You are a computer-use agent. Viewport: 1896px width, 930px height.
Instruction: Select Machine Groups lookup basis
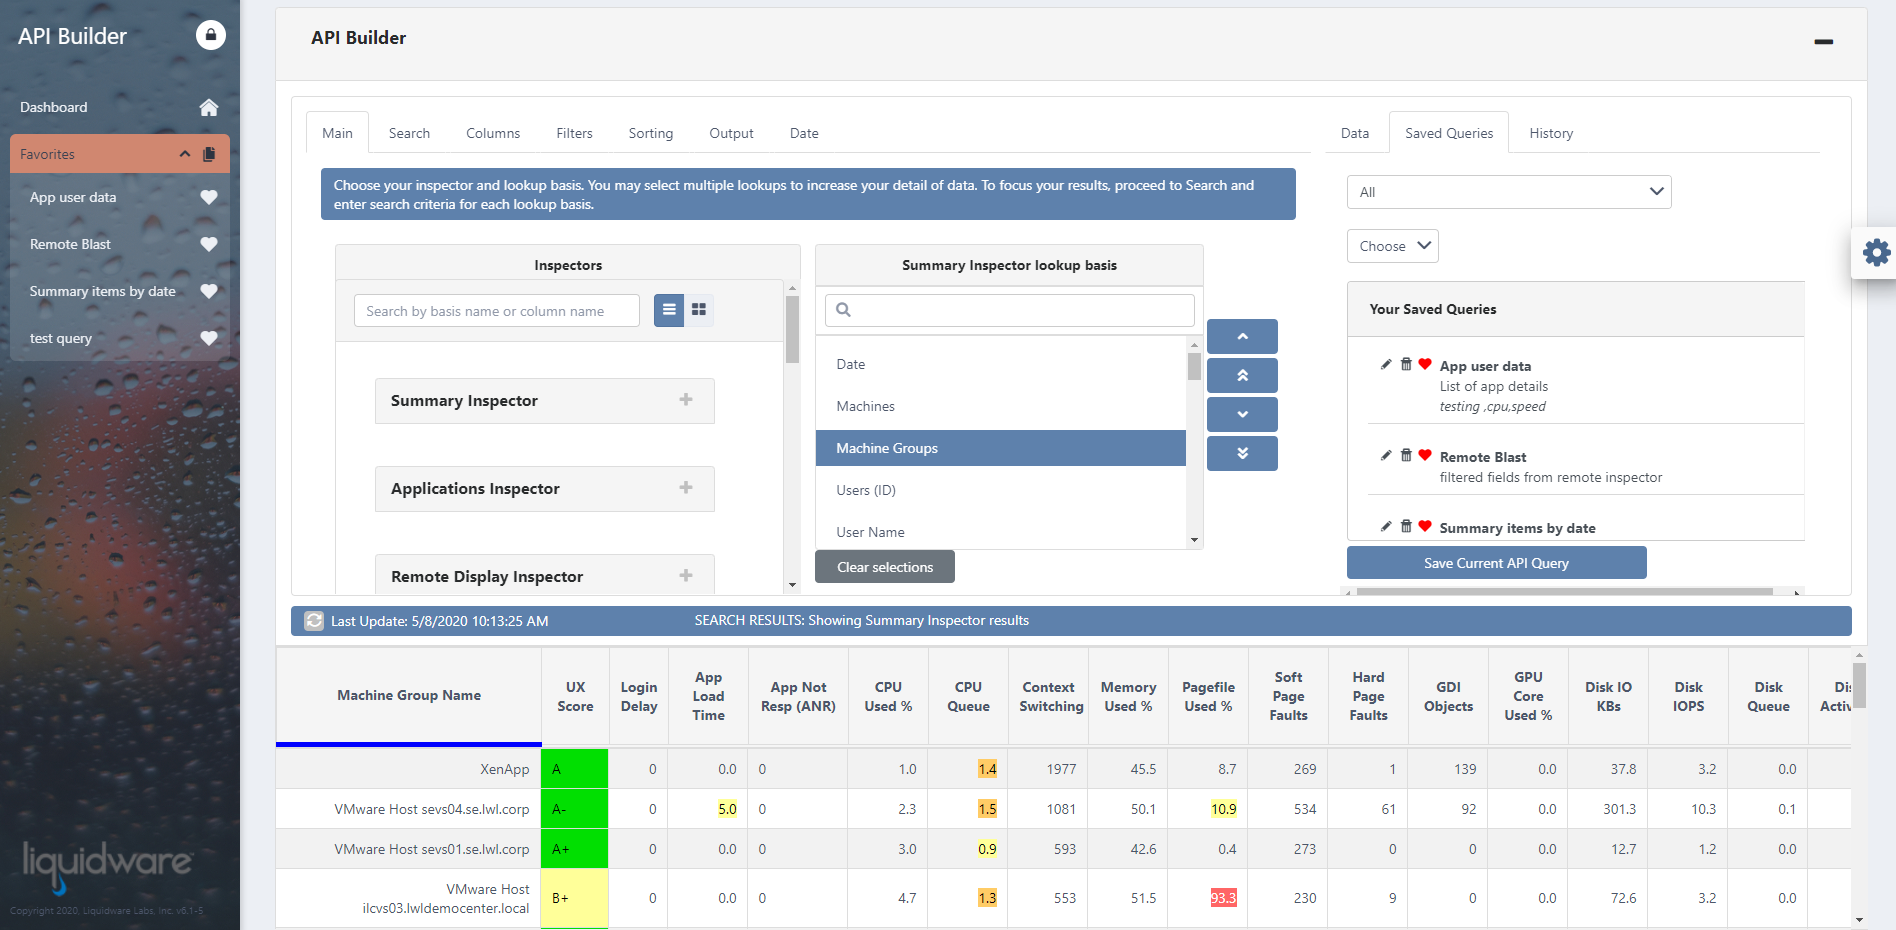point(1001,448)
